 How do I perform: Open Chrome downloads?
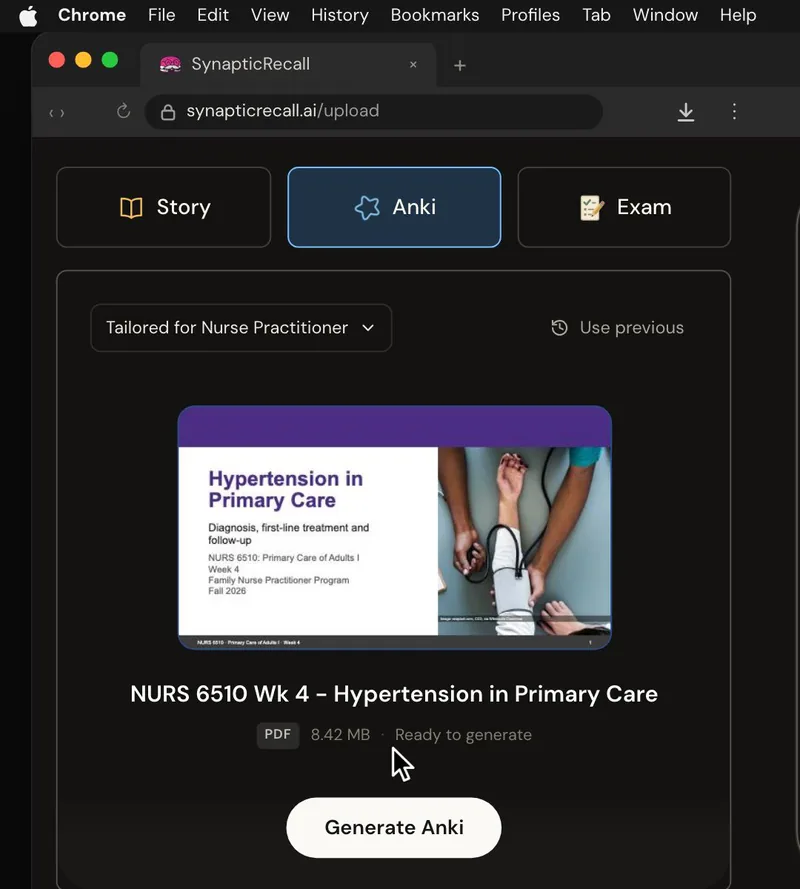click(685, 112)
